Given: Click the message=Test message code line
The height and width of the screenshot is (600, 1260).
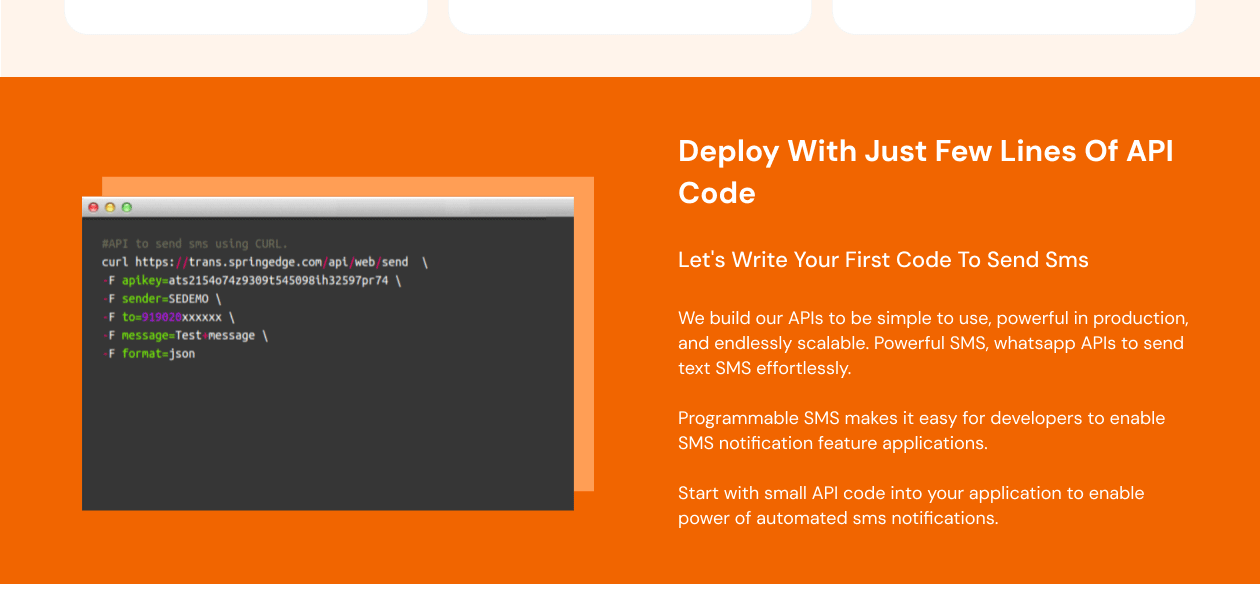Looking at the screenshot, I should 185,336.
